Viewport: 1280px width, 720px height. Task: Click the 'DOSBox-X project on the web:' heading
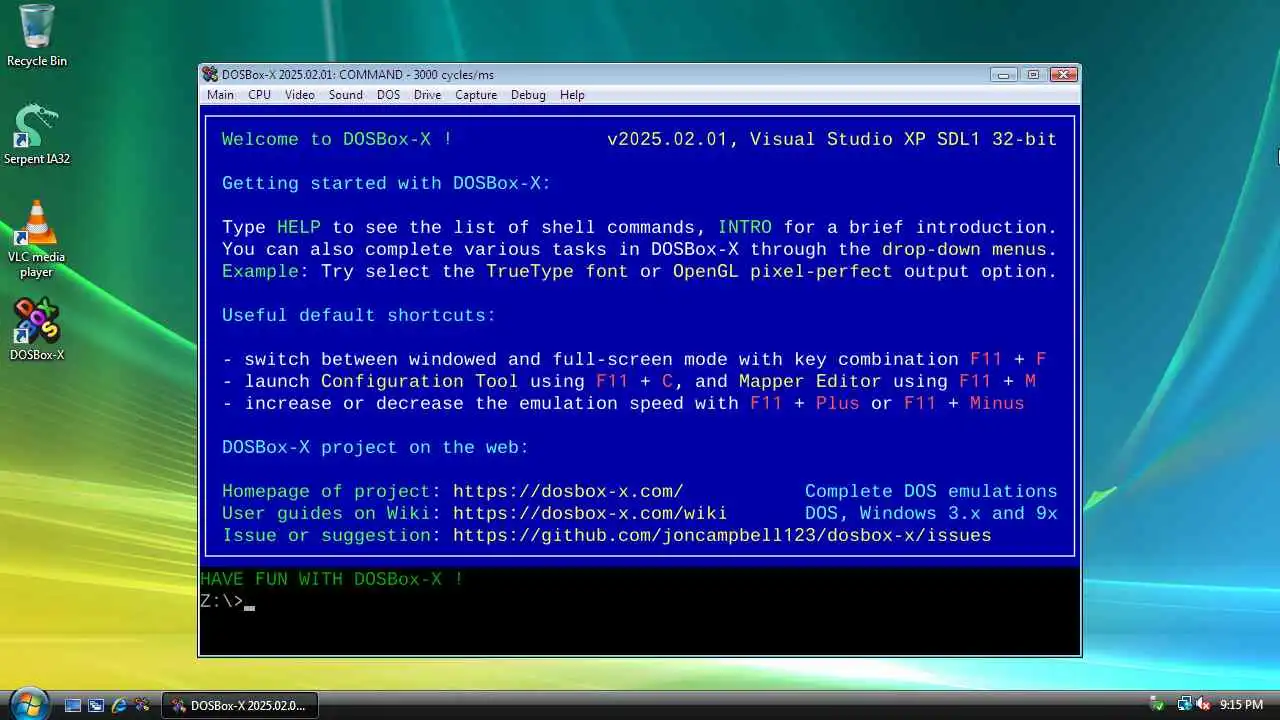coord(376,447)
